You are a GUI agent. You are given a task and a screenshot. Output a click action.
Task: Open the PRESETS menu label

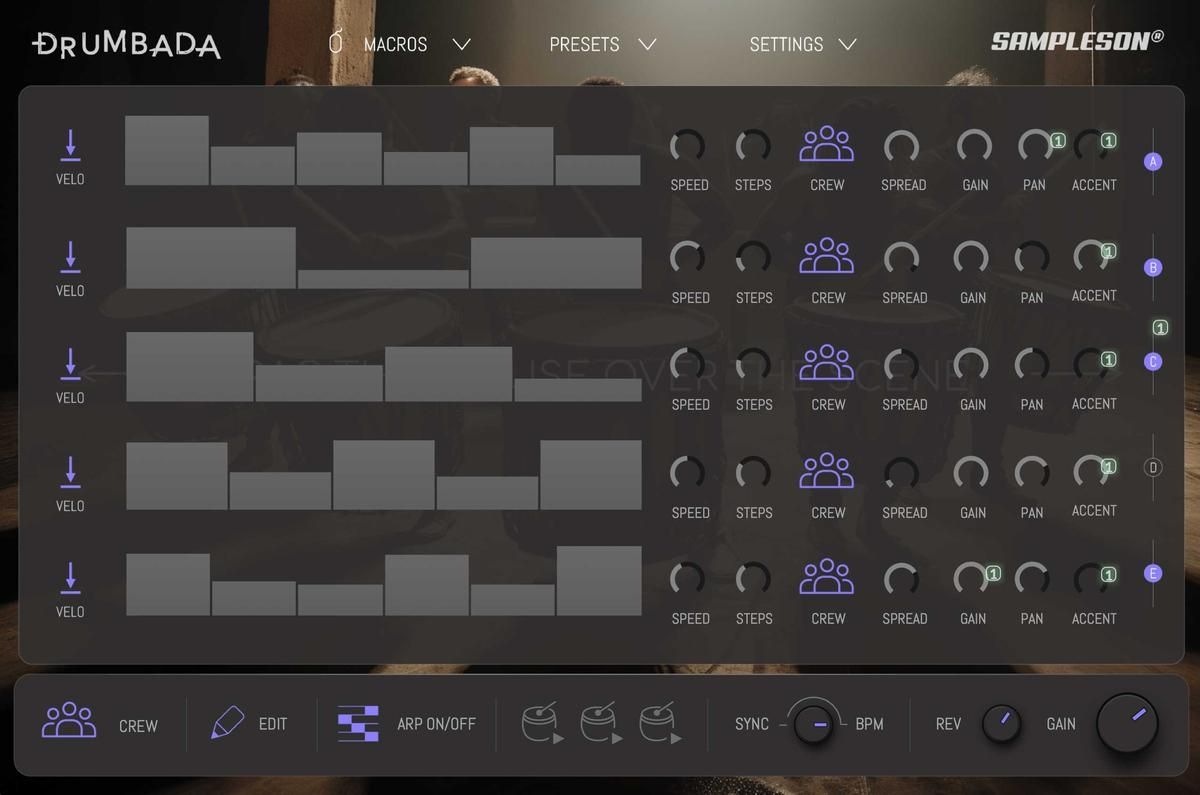[584, 45]
